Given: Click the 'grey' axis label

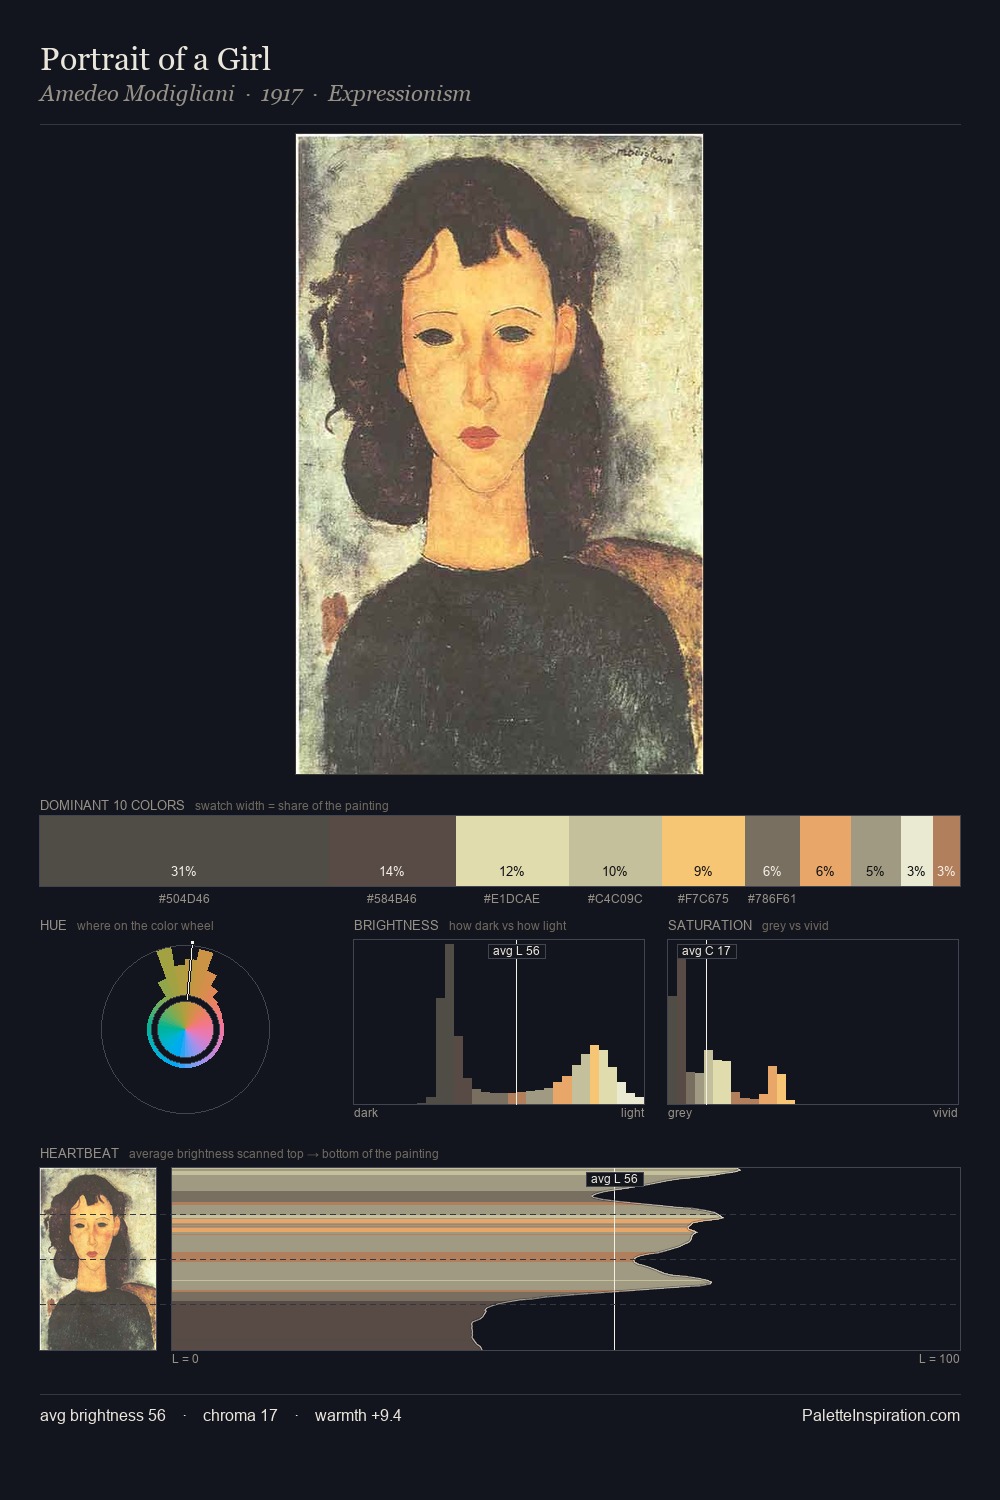Looking at the screenshot, I should pos(680,1113).
